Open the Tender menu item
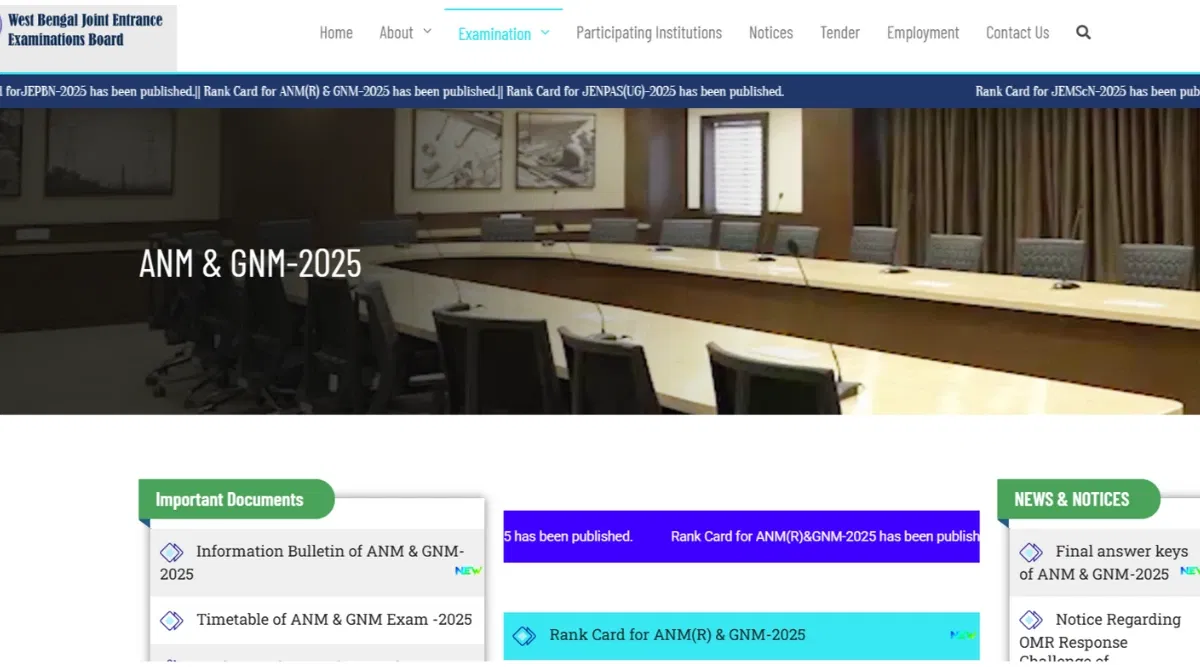Screen dimensions: 1200x667 click(840, 33)
